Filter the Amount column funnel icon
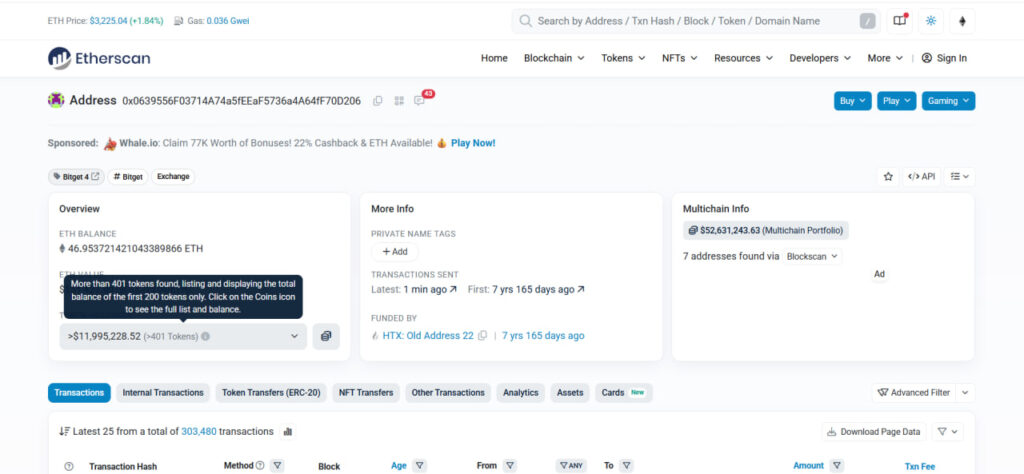 (x=835, y=466)
